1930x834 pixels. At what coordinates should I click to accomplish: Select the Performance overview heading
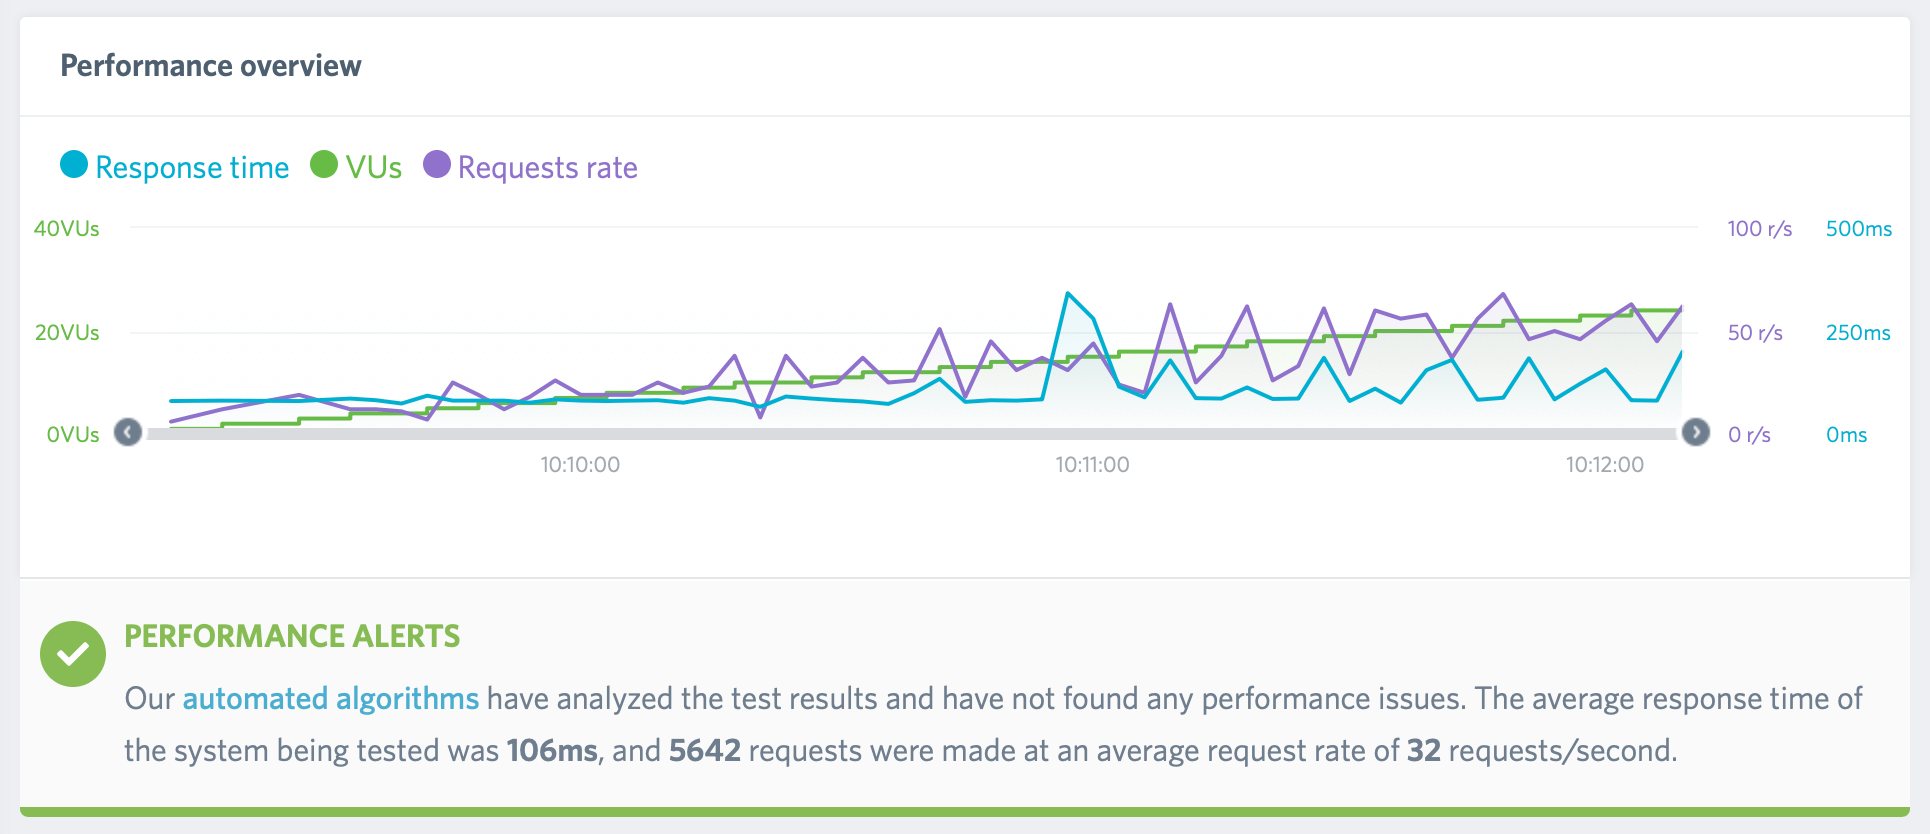point(211,66)
